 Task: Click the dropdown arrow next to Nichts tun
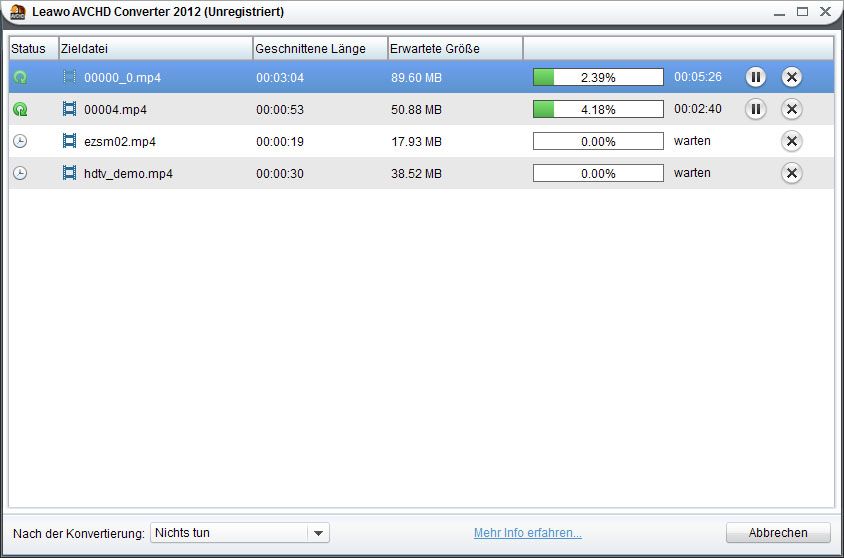tap(318, 533)
